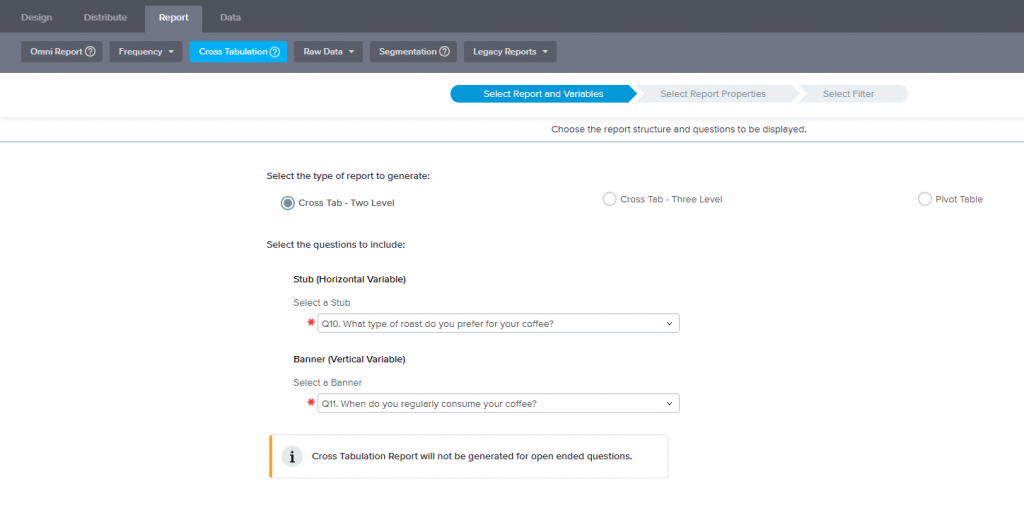Open the Select a Stub dropdown
The width and height of the screenshot is (1024, 506).
(x=498, y=323)
